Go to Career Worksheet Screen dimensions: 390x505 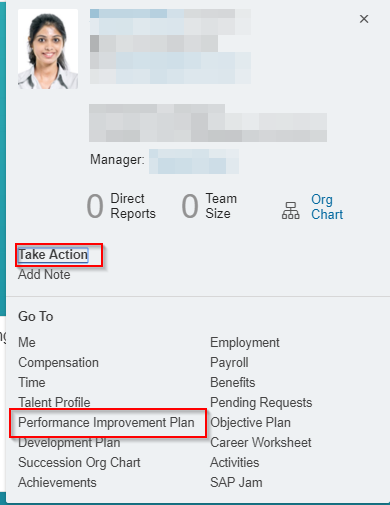point(261,443)
